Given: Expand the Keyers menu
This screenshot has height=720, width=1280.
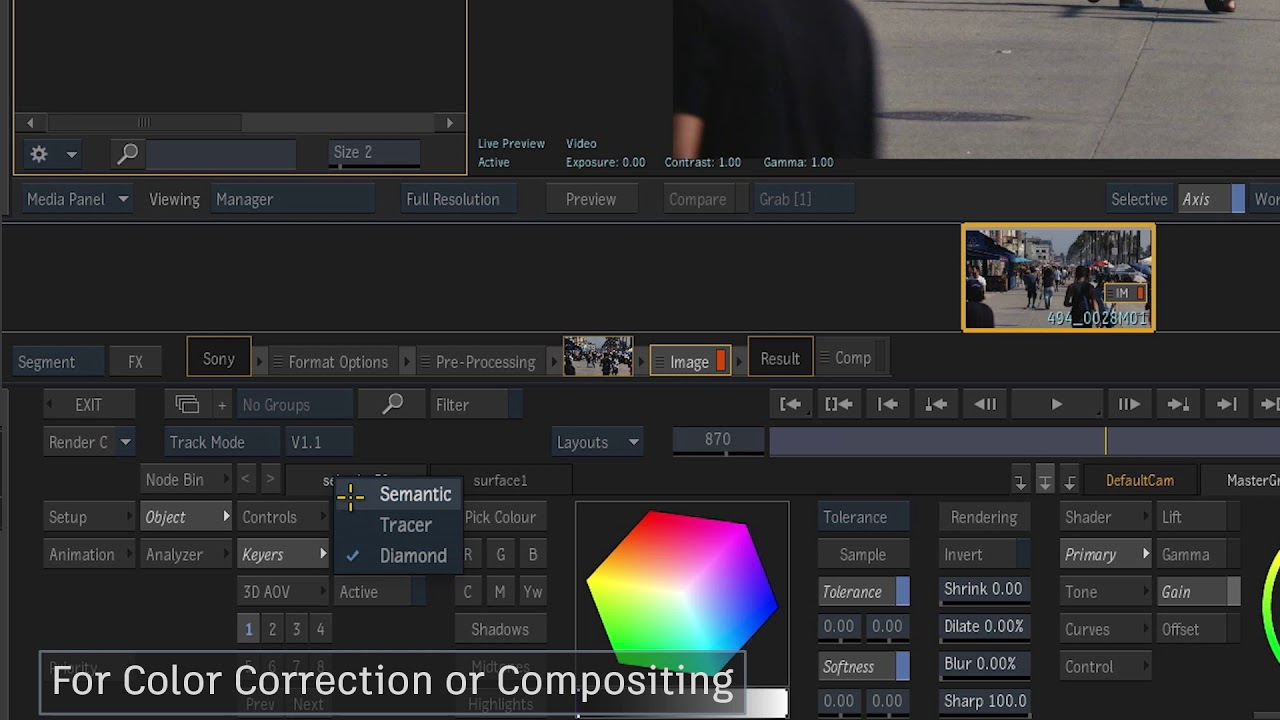Looking at the screenshot, I should [284, 554].
